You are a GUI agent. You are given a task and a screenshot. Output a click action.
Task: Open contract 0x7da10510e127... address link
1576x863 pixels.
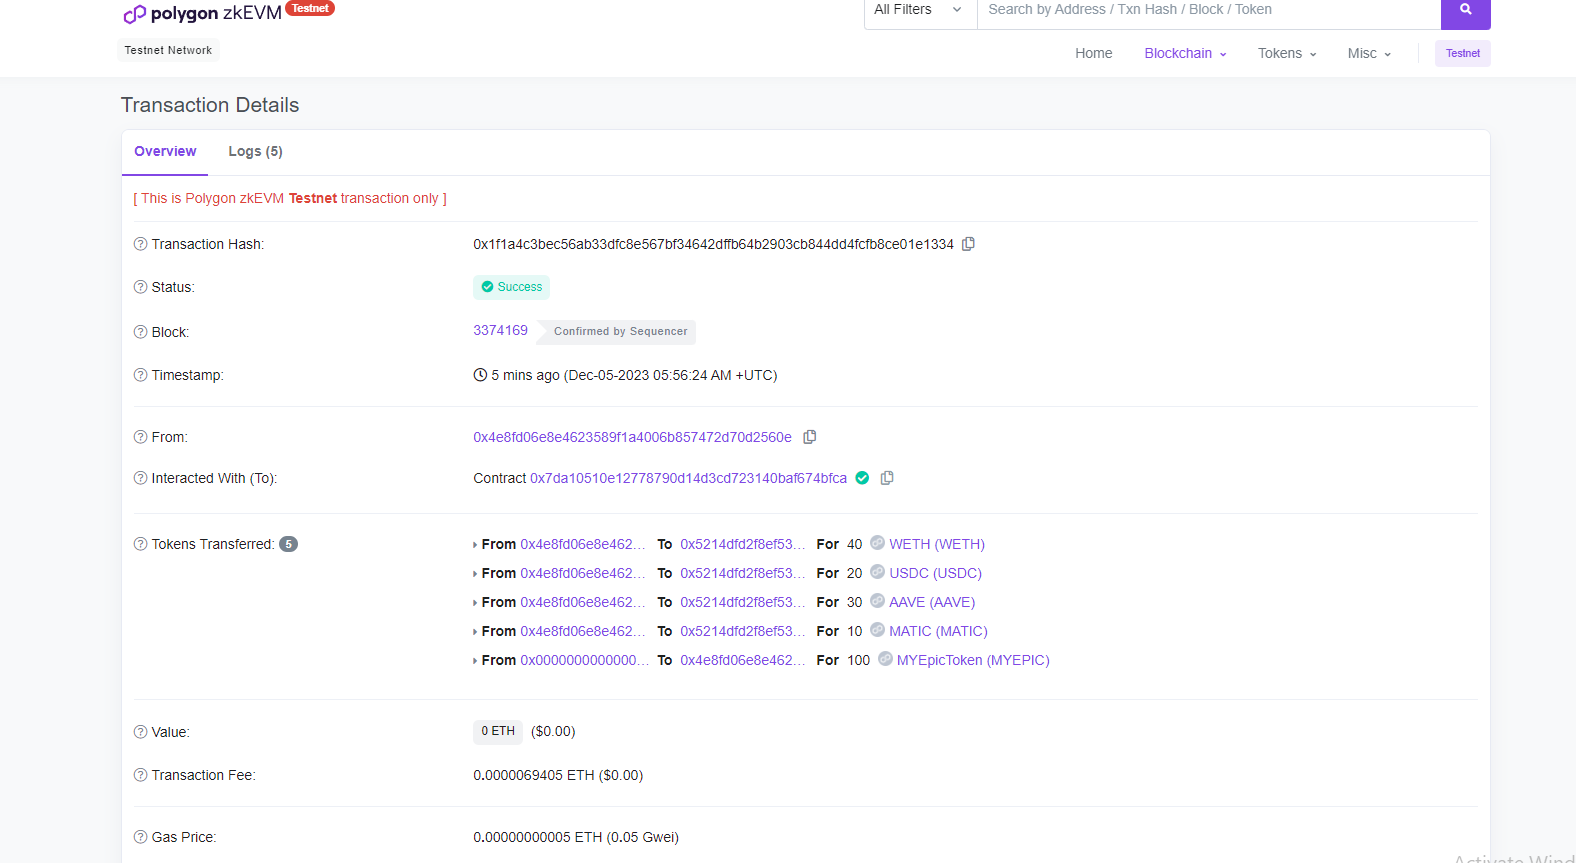click(x=688, y=478)
